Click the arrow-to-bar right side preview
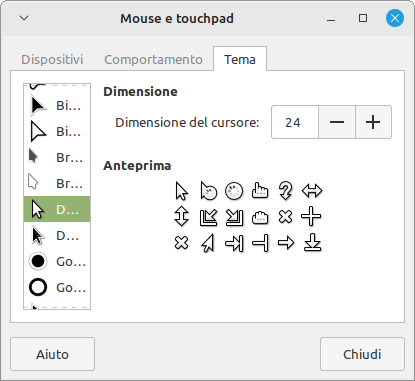This screenshot has height=381, width=415. point(234,243)
